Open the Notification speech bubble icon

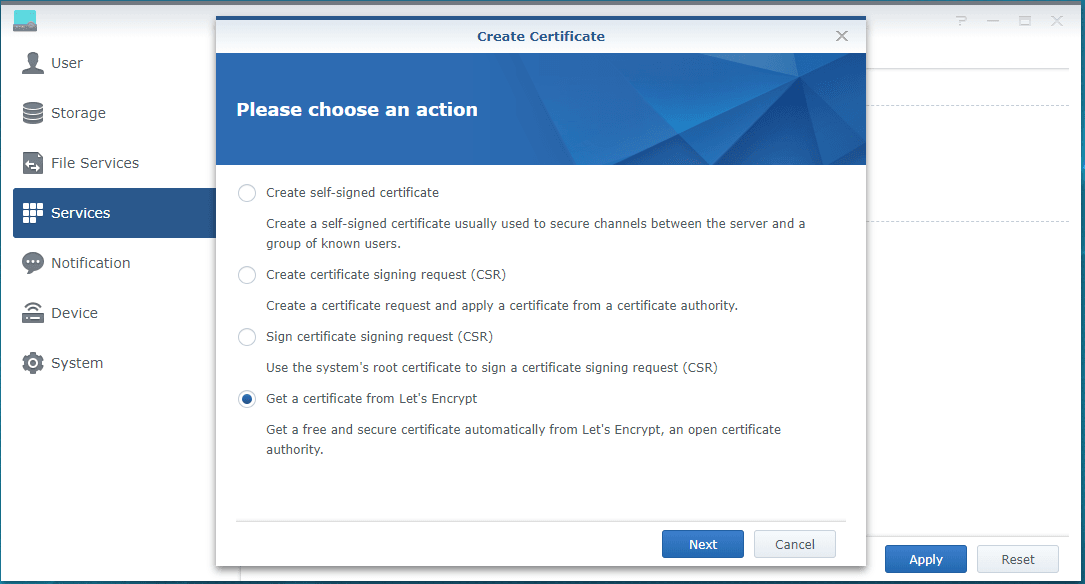pyautogui.click(x=33, y=263)
